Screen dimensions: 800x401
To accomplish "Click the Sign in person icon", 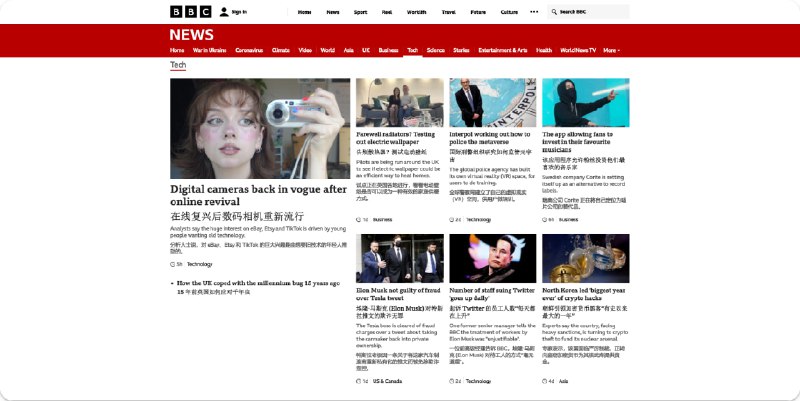I will (x=222, y=12).
